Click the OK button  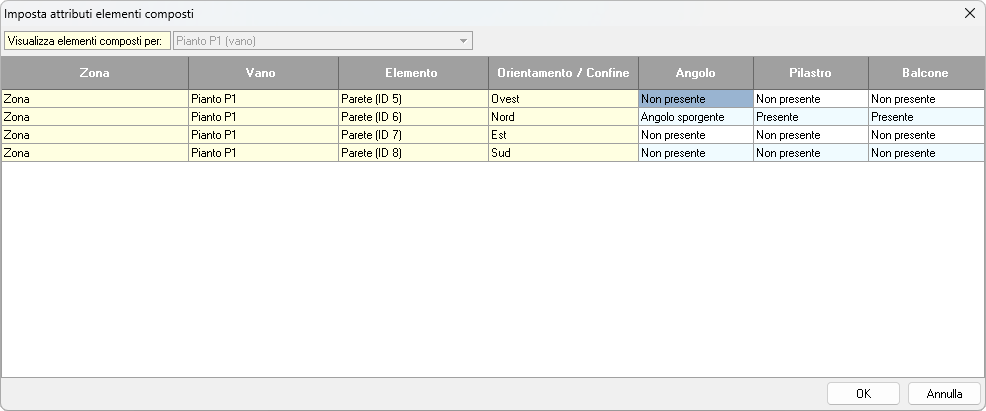(863, 394)
